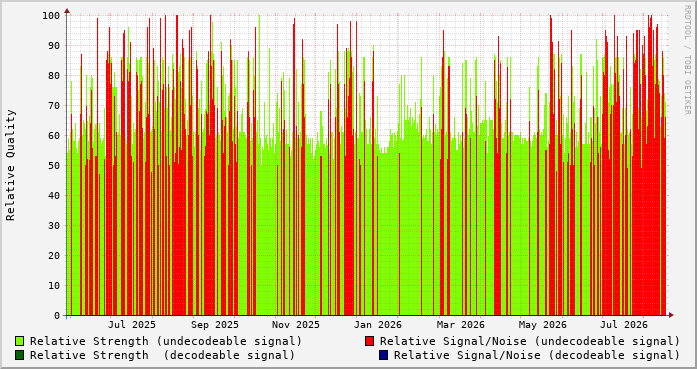Viewport: 697px width, 369px height.
Task: Click the Relative Signal/Noise (decodeable signal) legend text
Action: 537,355
